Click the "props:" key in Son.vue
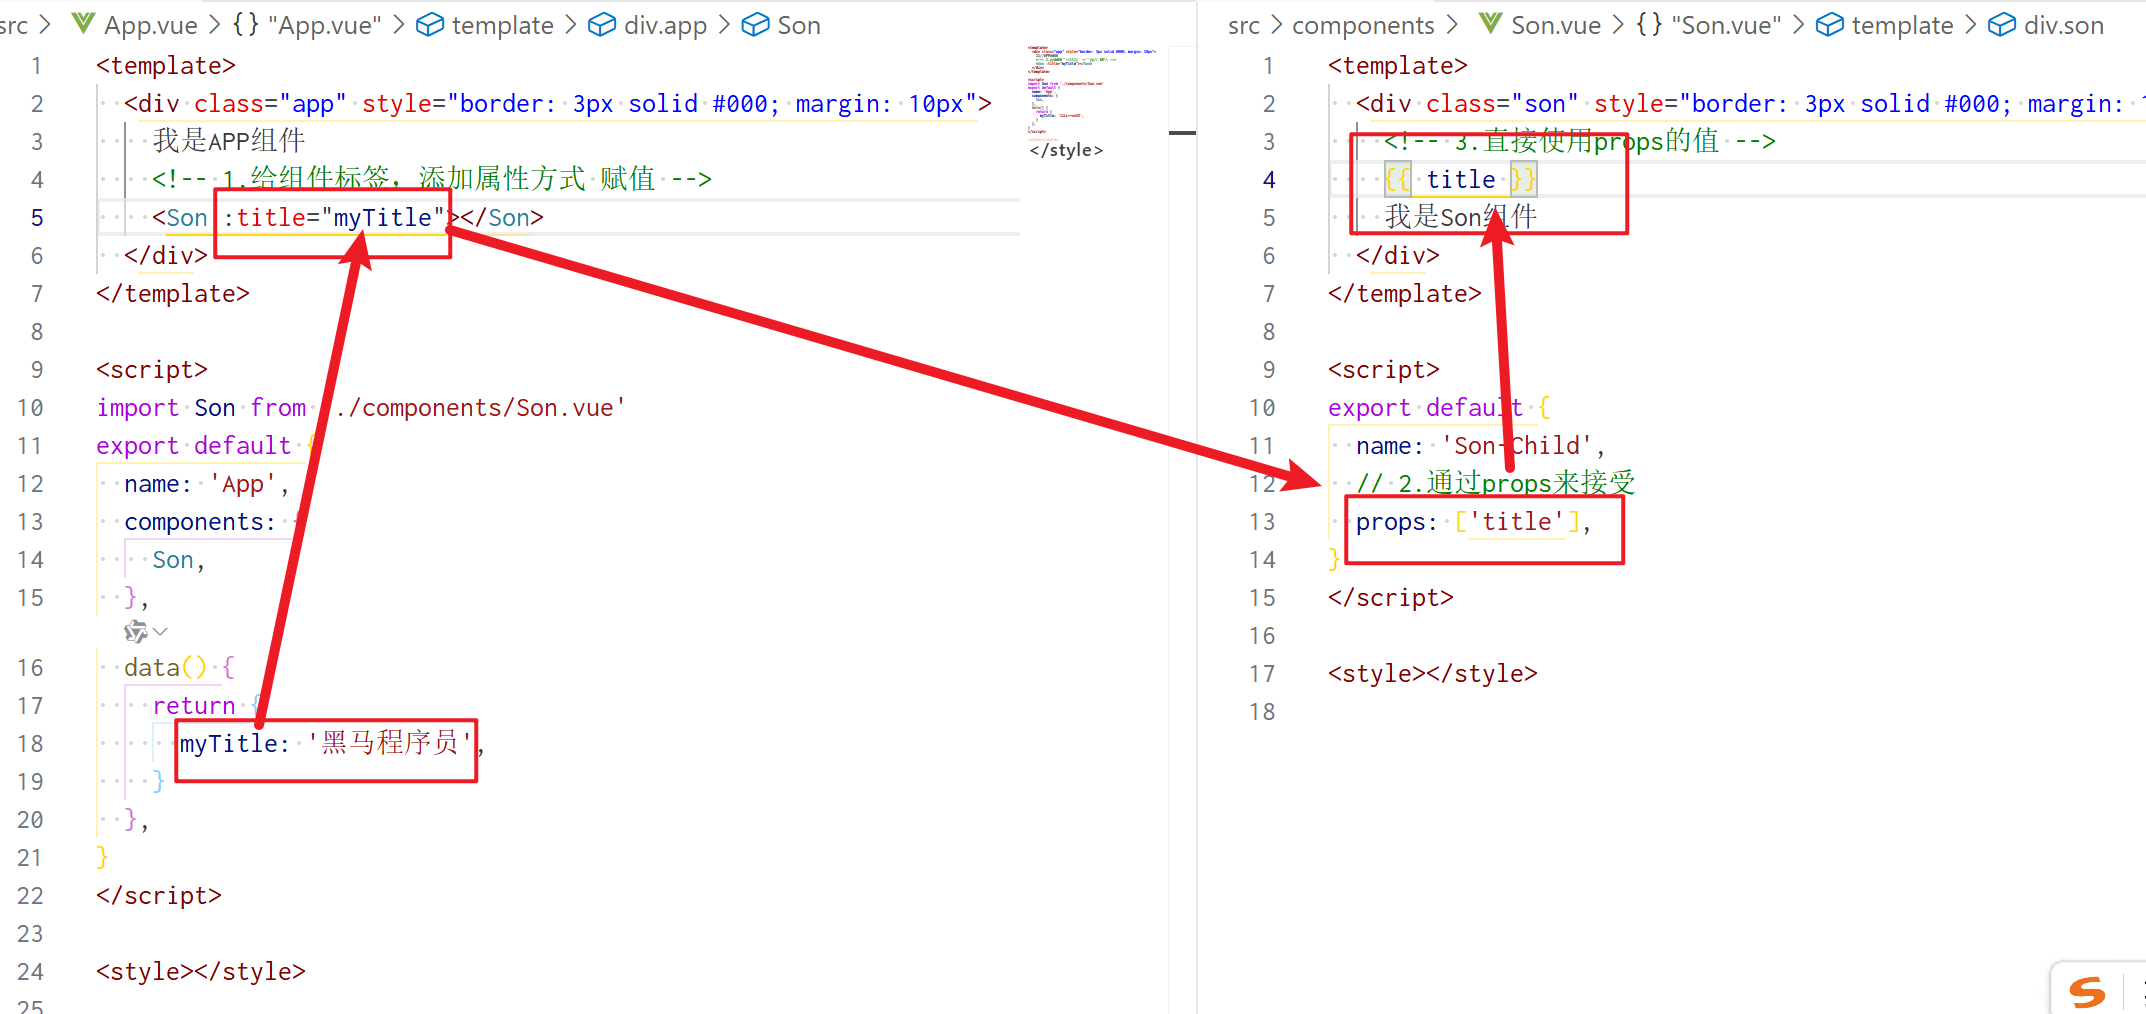The image size is (2146, 1014). (x=1397, y=522)
